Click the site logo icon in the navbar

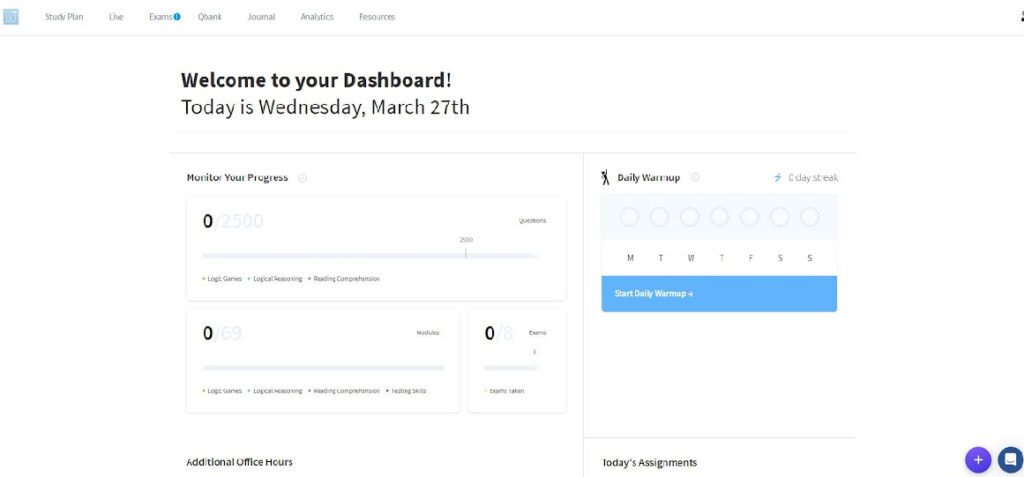point(10,17)
